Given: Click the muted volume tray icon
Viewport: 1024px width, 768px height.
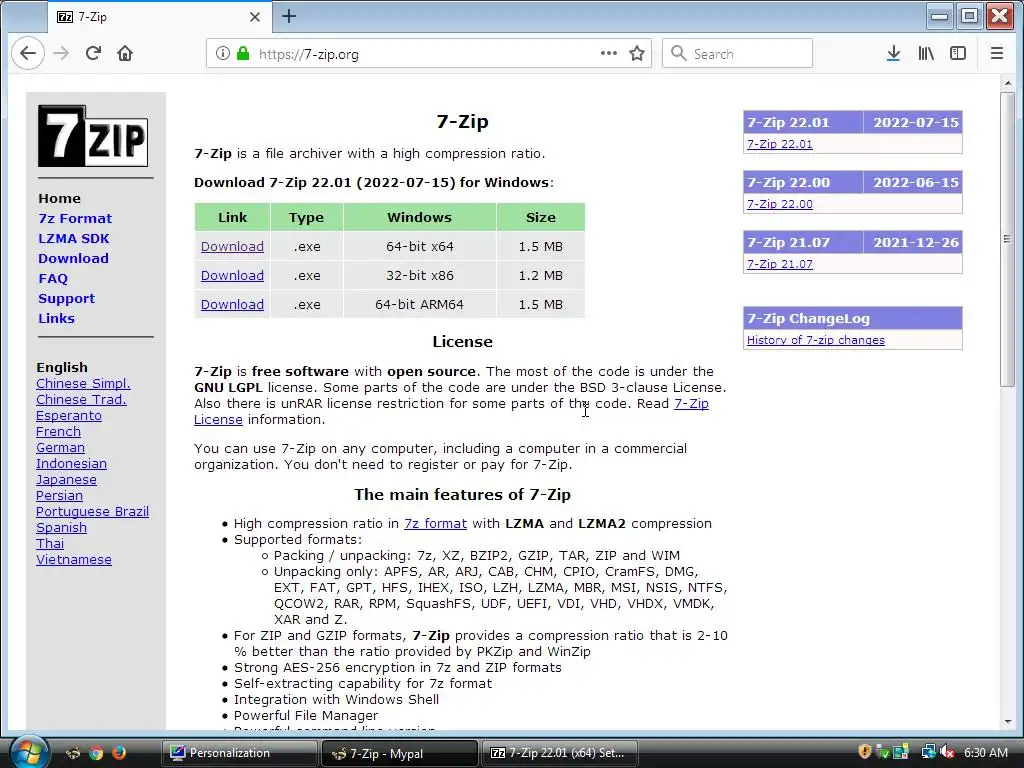Looking at the screenshot, I should click(947, 752).
